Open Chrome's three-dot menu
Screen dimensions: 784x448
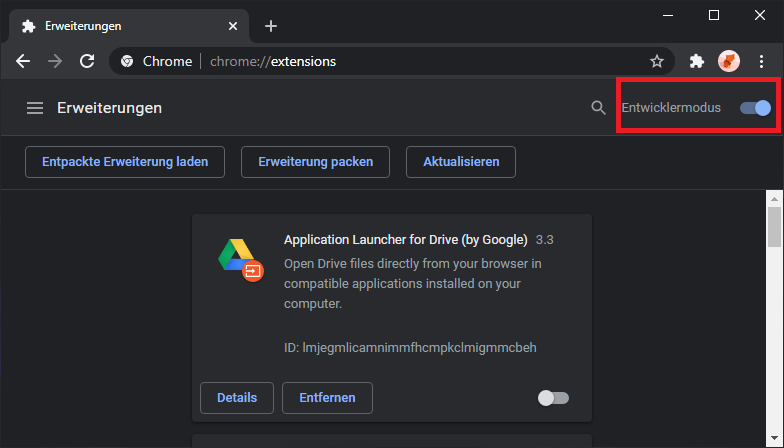tap(762, 61)
